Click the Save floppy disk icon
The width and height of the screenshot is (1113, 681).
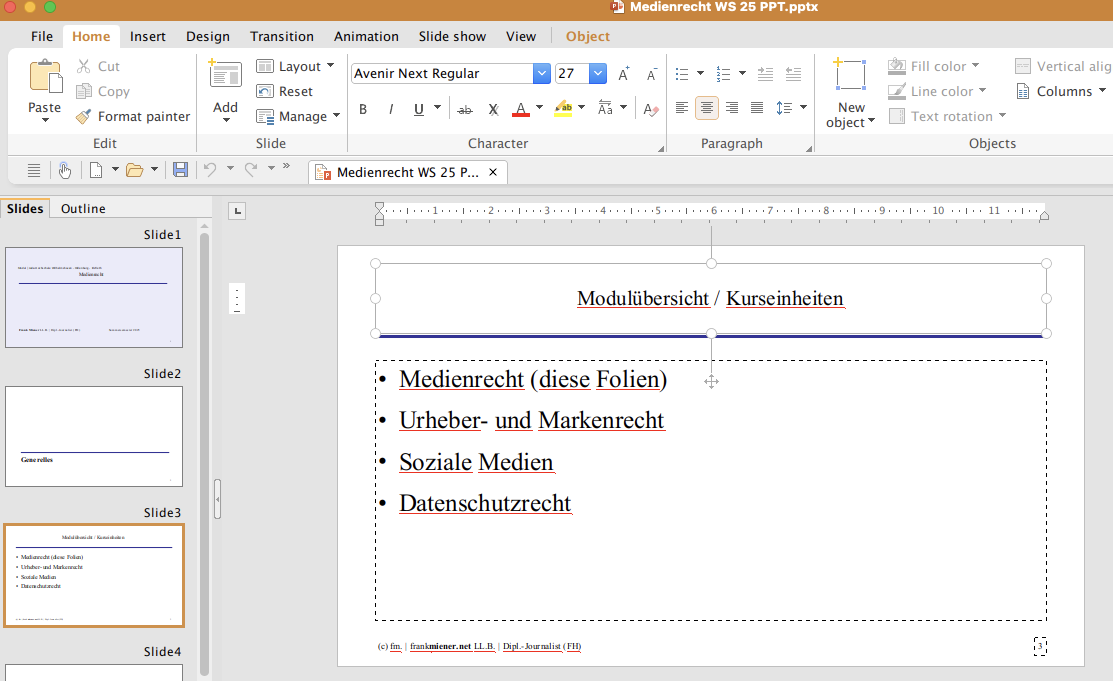(x=180, y=169)
